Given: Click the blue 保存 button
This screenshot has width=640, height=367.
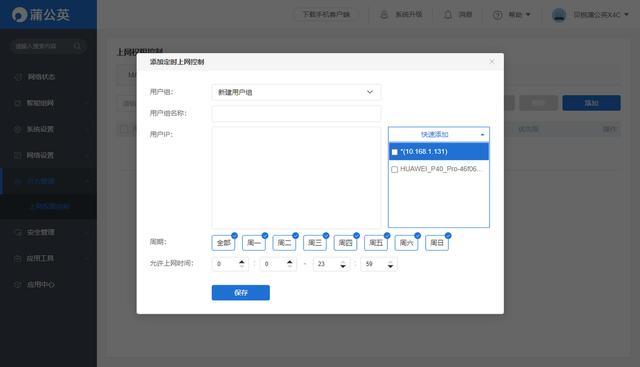Looking at the screenshot, I should coord(241,293).
